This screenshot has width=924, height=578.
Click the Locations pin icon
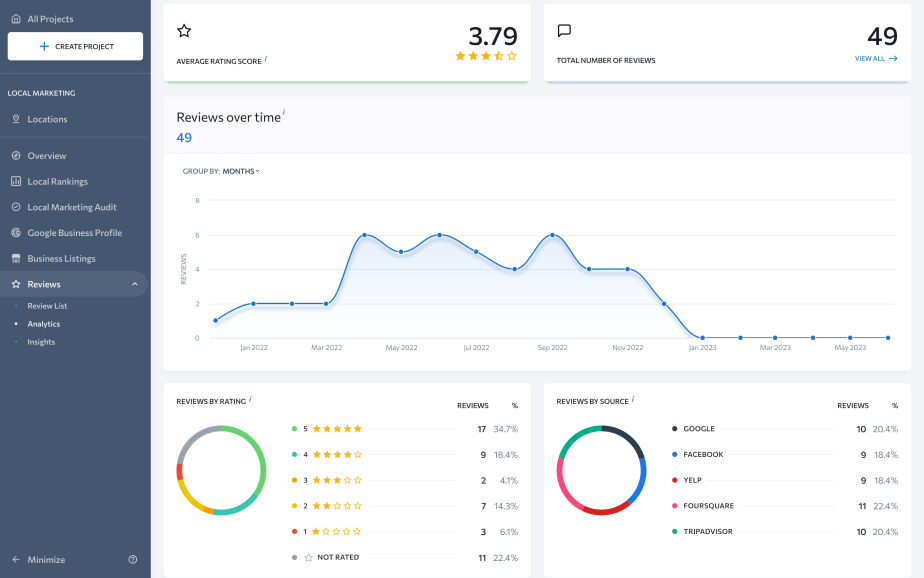(16, 119)
